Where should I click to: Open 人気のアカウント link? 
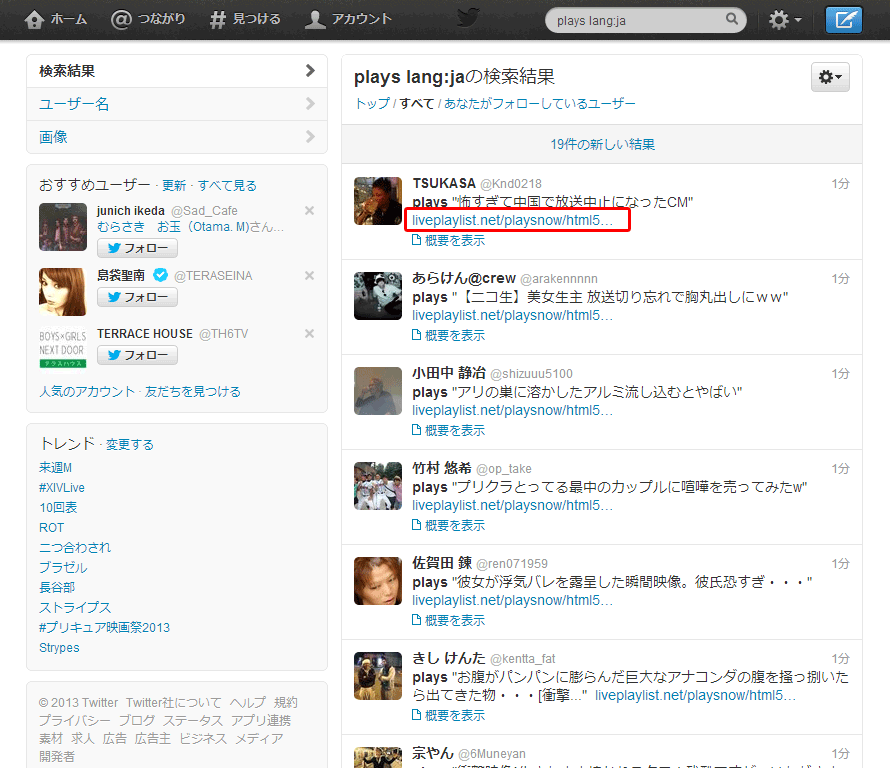87,392
